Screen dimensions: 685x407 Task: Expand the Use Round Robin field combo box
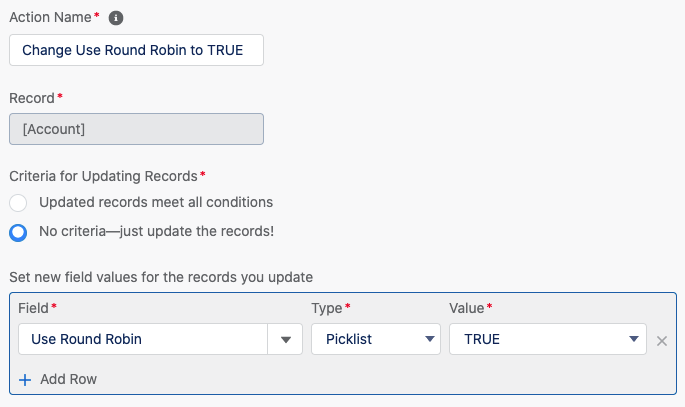pos(160,339)
